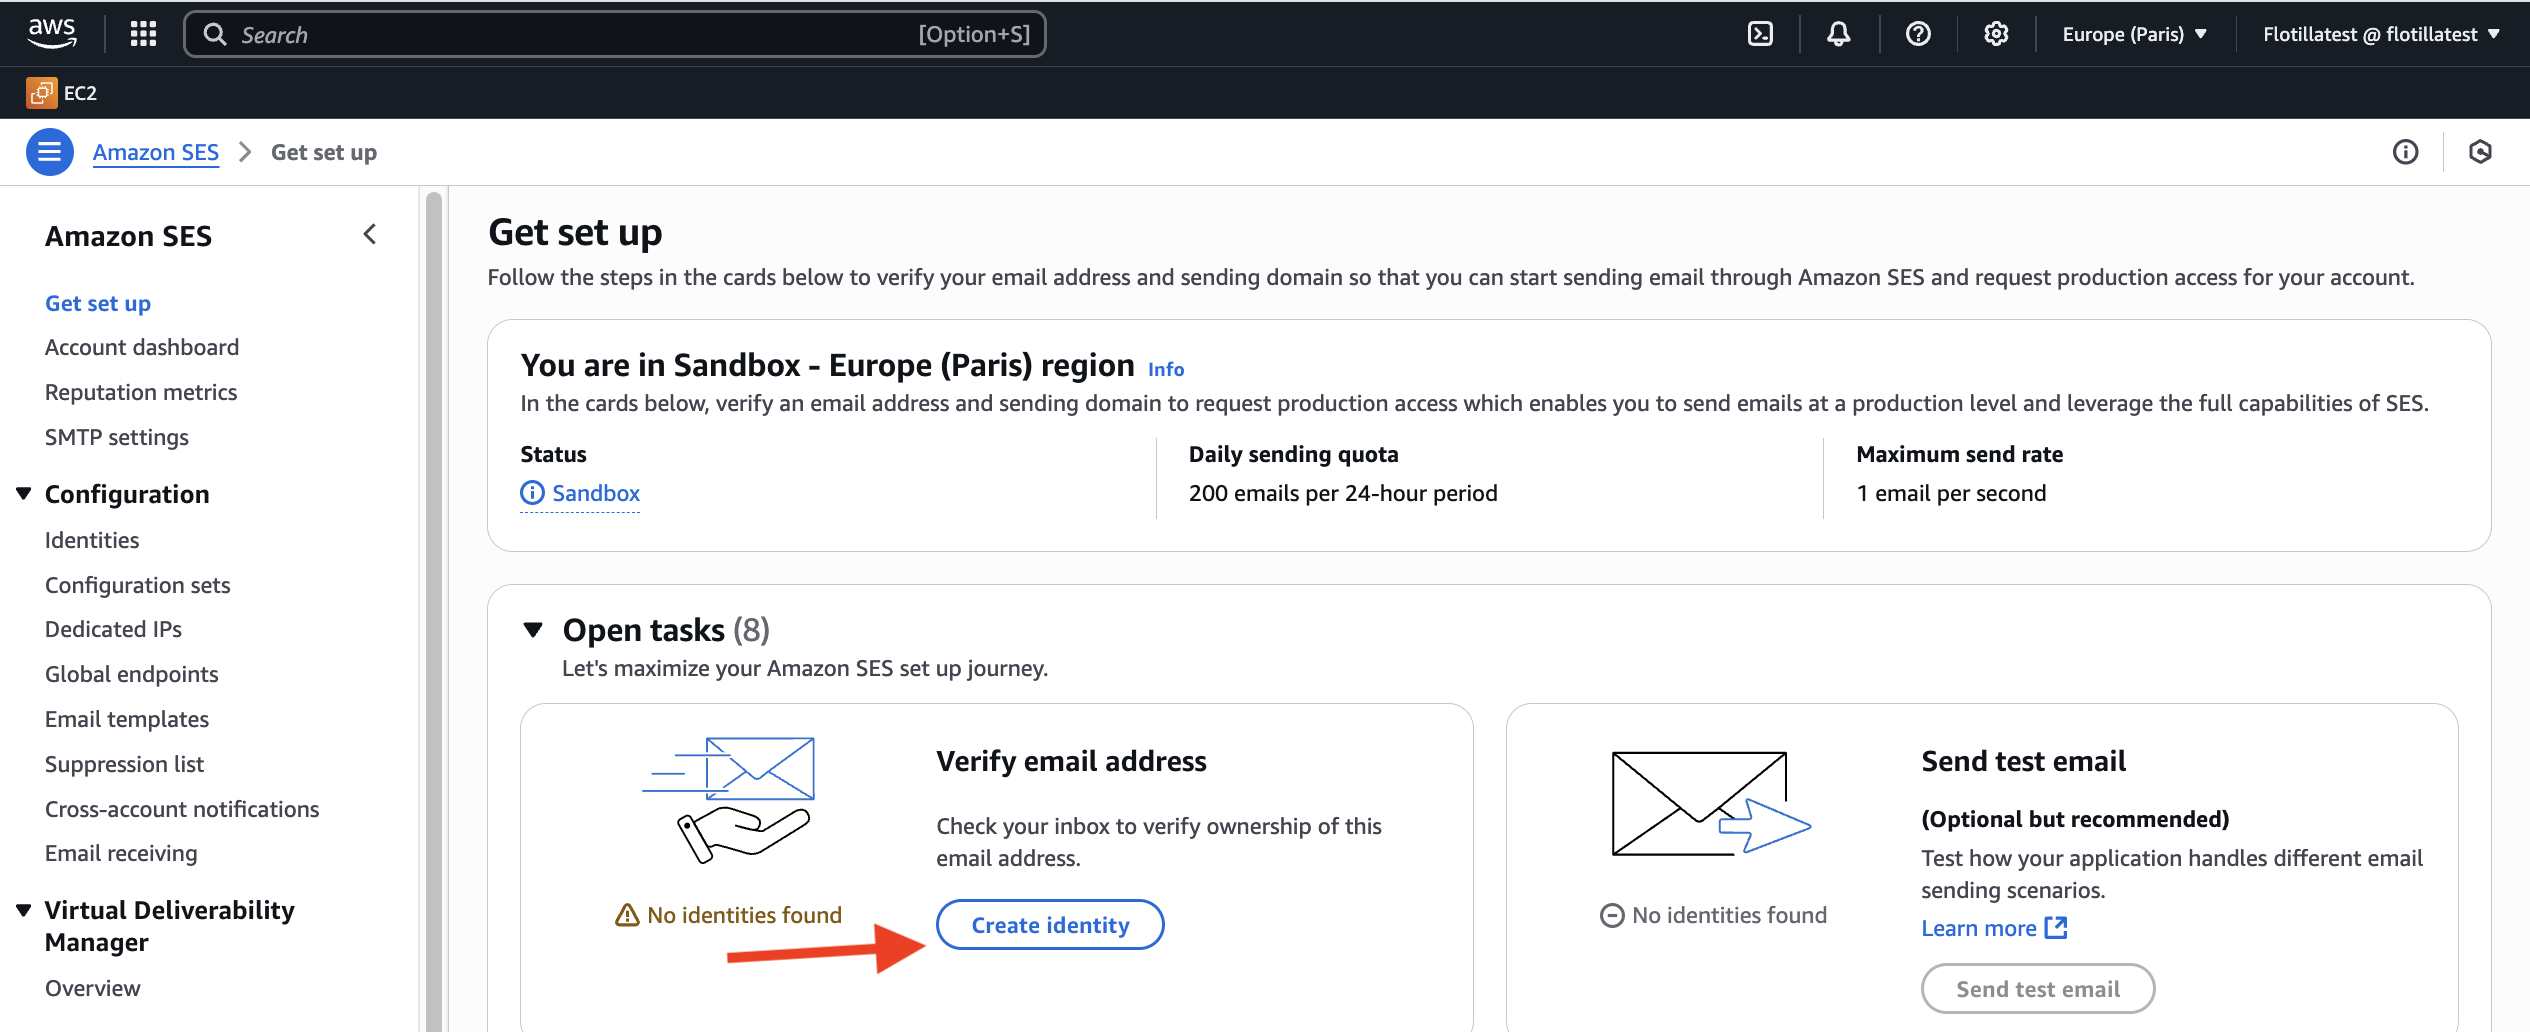Go to Account dashboard

tap(142, 347)
